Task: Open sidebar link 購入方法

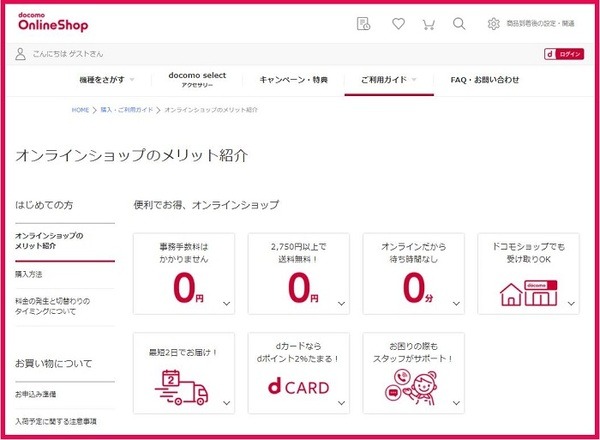Action: tap(29, 274)
